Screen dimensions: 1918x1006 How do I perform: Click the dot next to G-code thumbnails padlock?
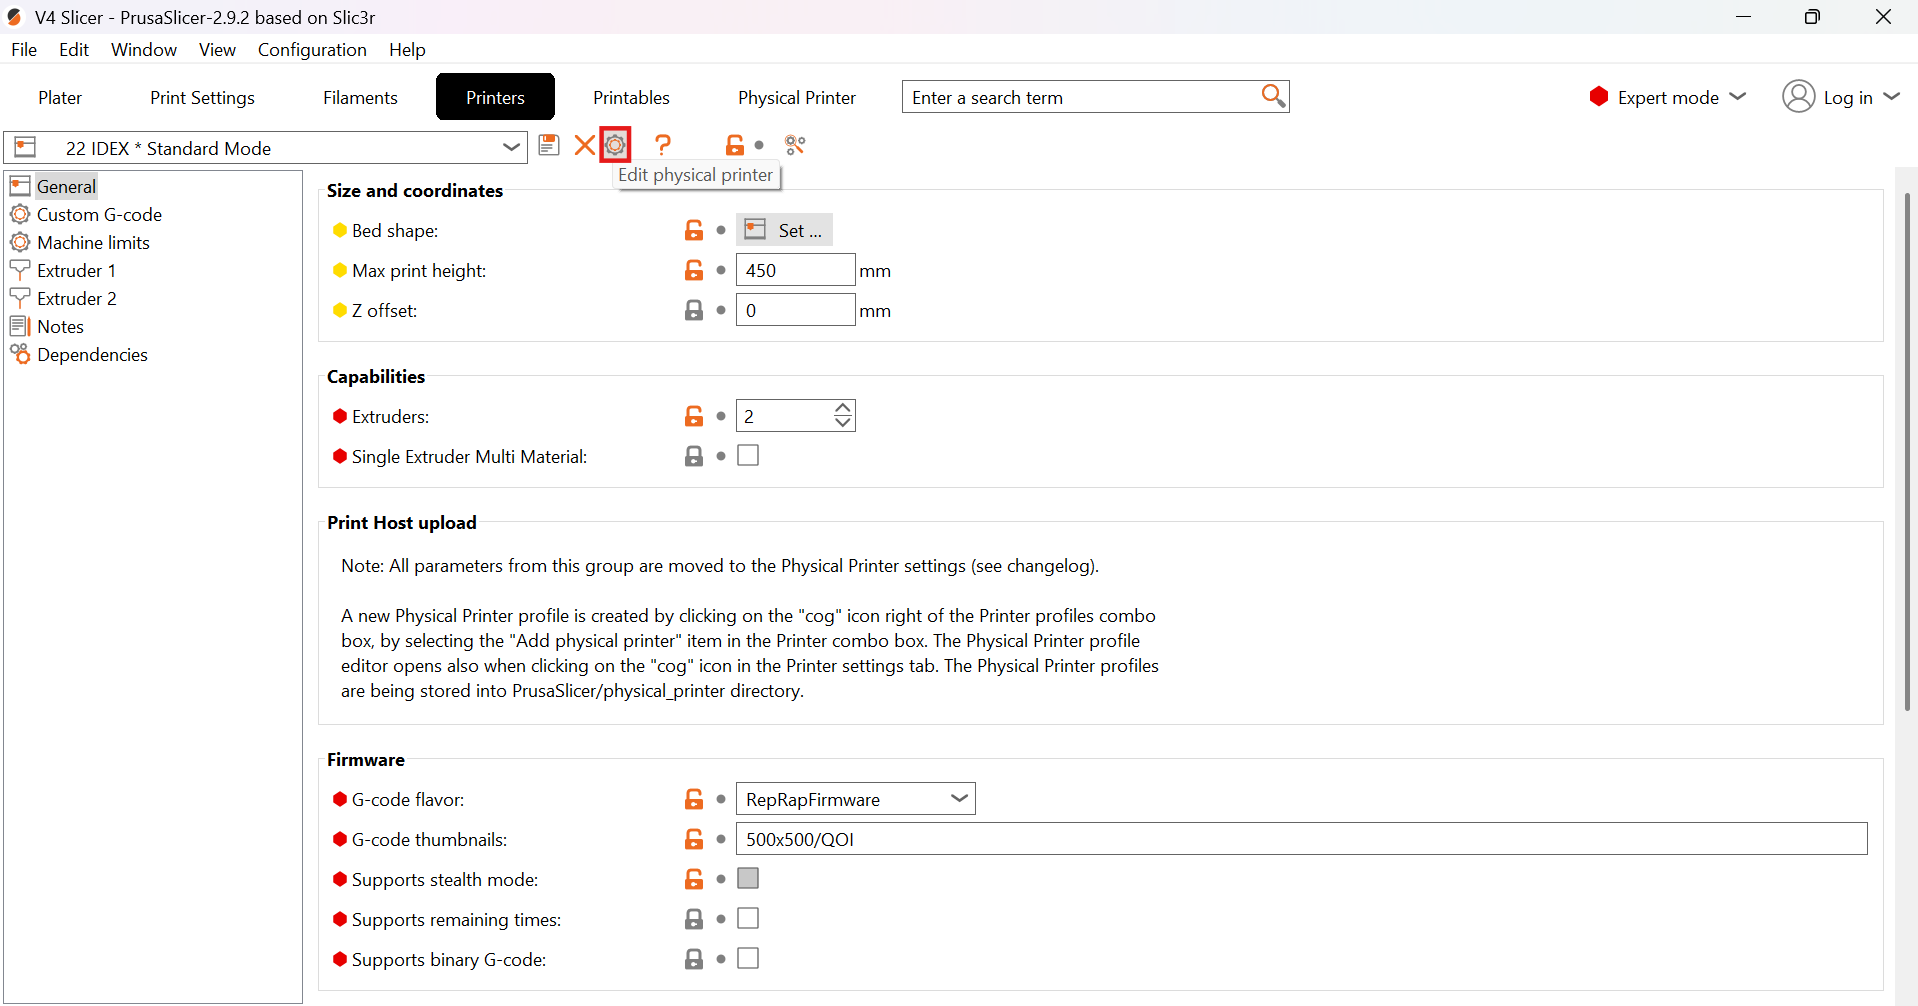tap(721, 839)
